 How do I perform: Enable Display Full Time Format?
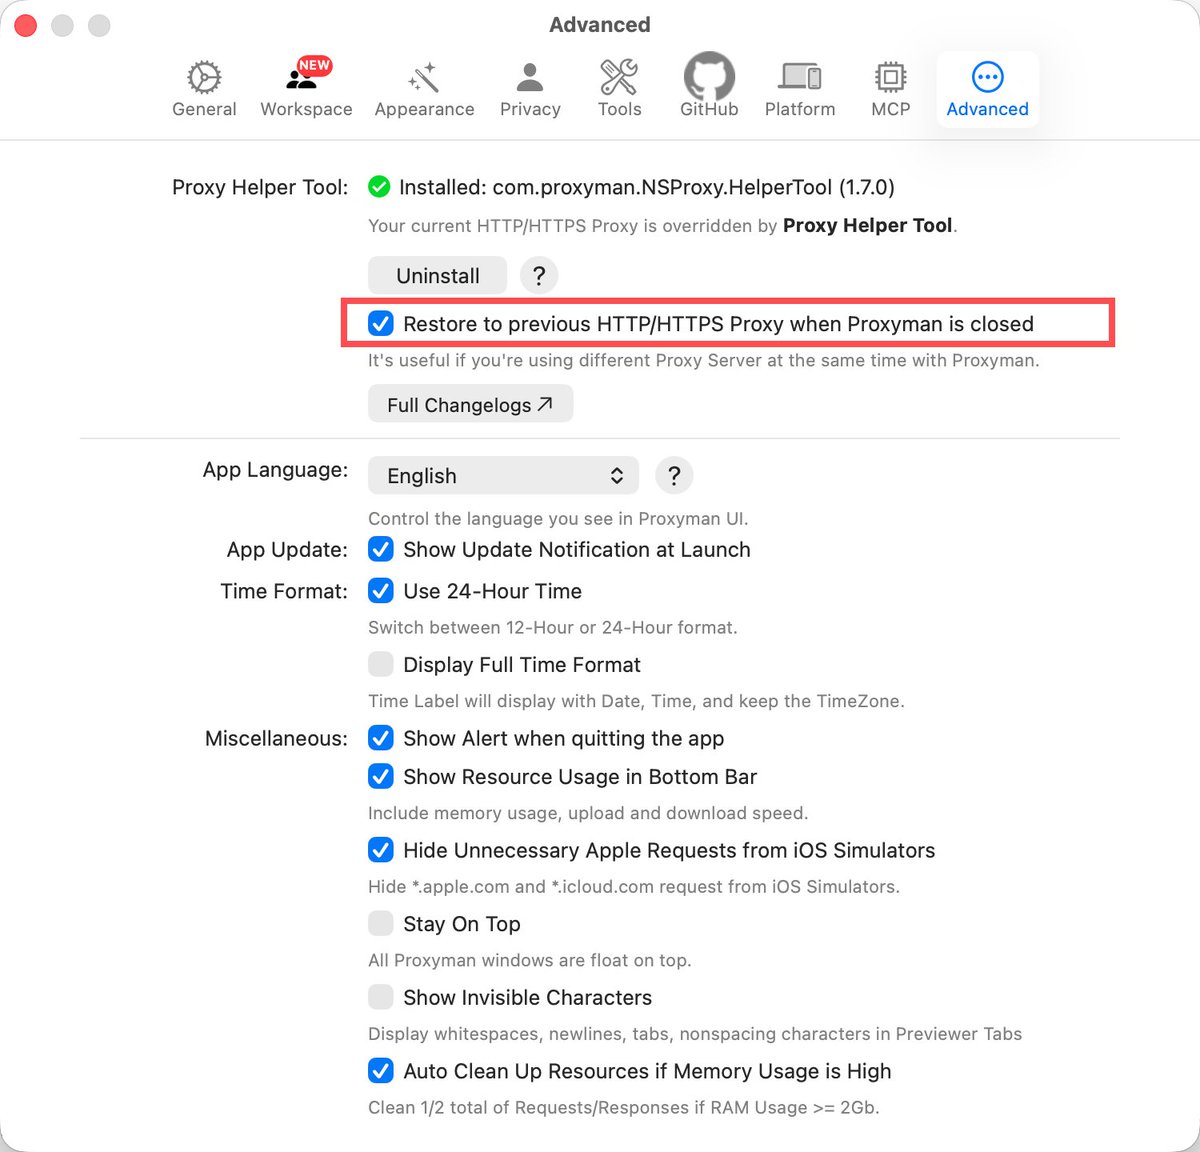380,664
